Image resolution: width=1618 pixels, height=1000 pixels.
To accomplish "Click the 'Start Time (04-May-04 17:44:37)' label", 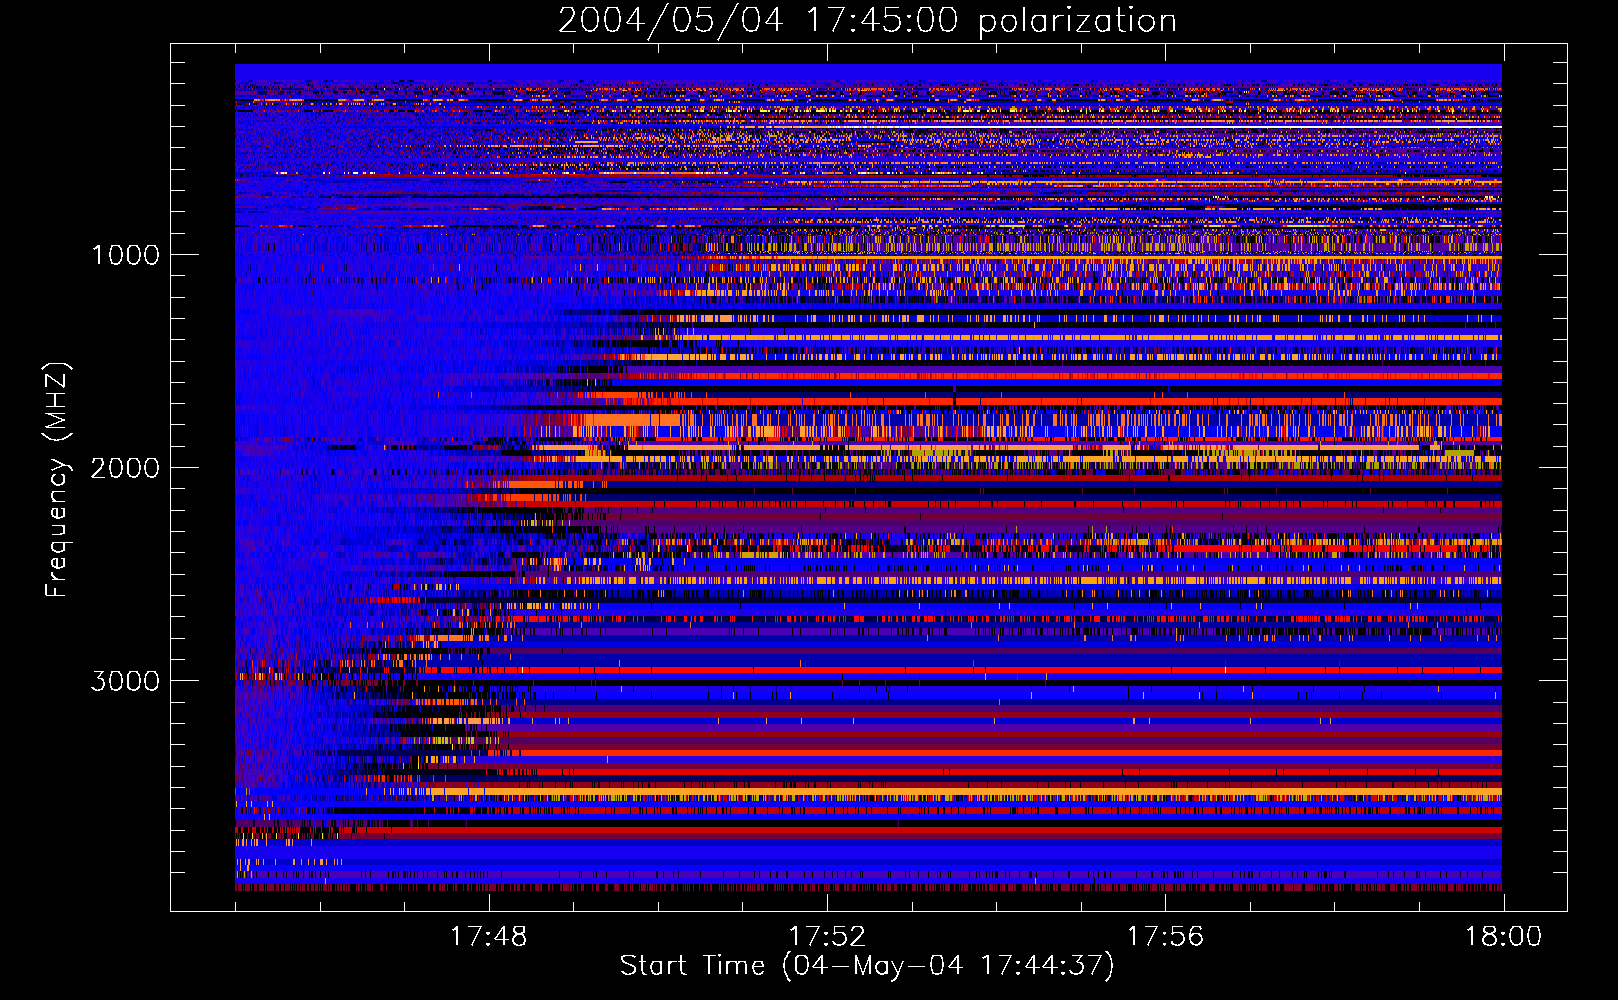I will pos(867,966).
